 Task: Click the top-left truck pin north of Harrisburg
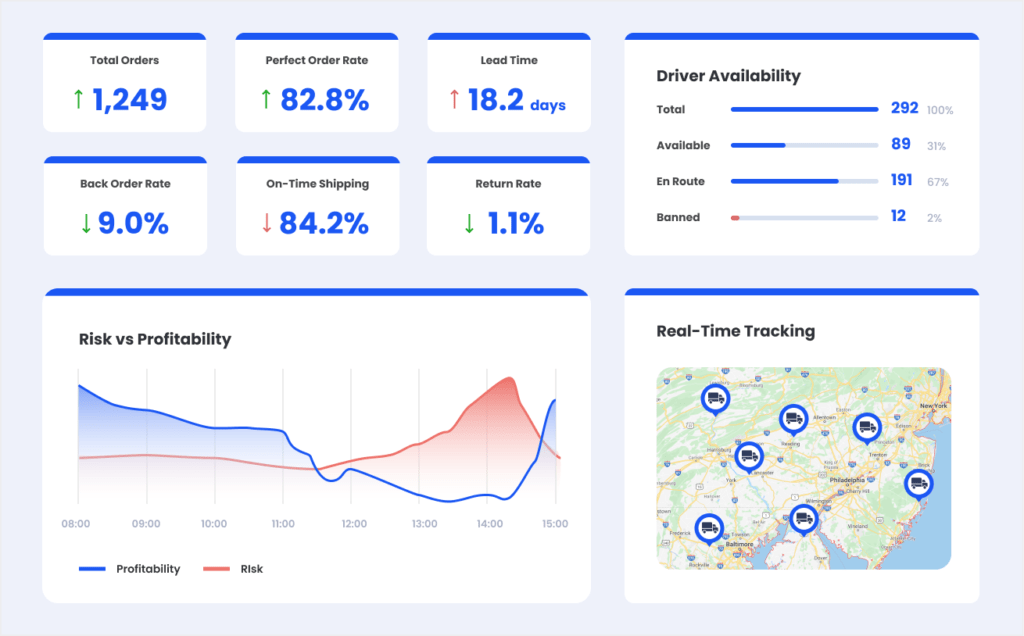[715, 398]
